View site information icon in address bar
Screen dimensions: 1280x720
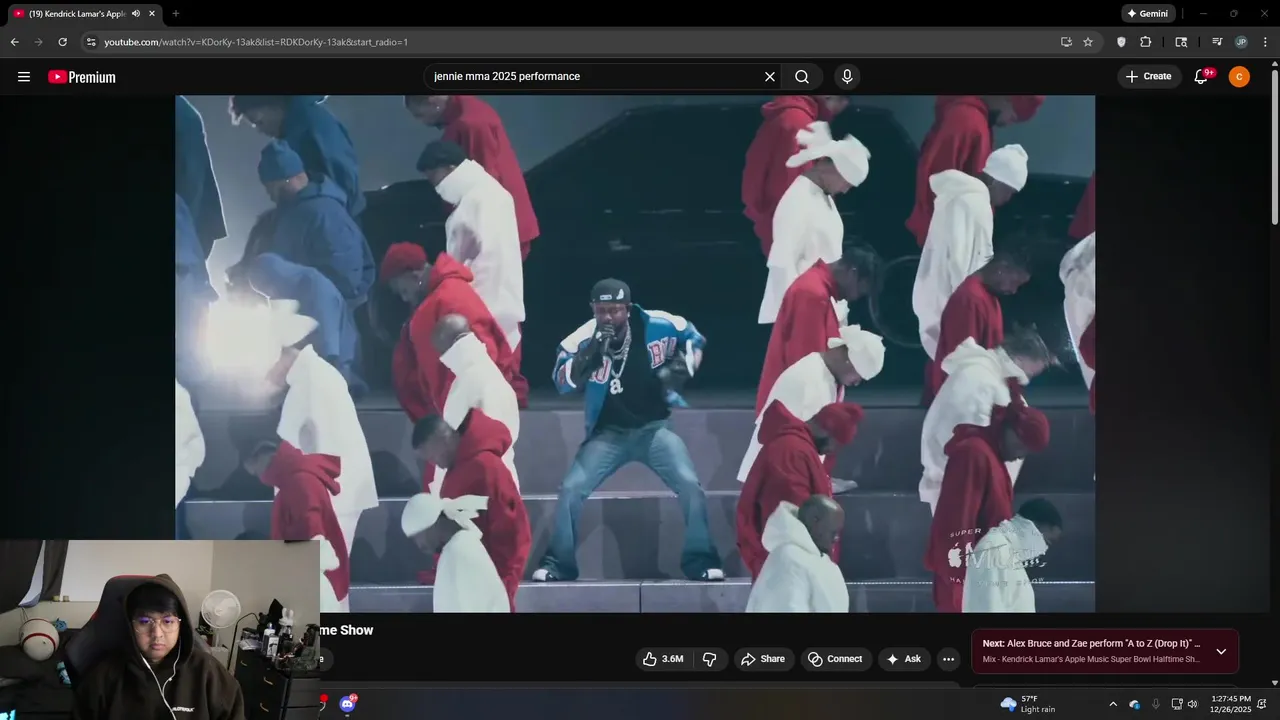(x=91, y=42)
